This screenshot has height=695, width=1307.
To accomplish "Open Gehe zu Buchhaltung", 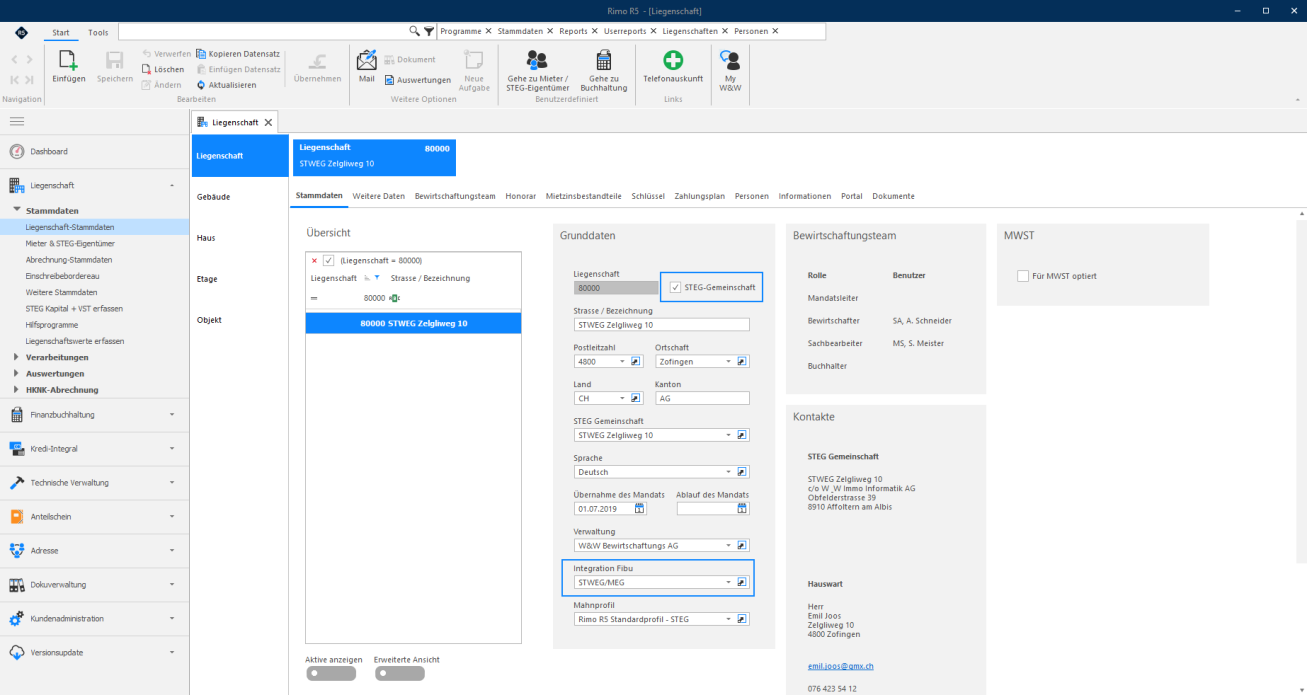I will tap(604, 70).
